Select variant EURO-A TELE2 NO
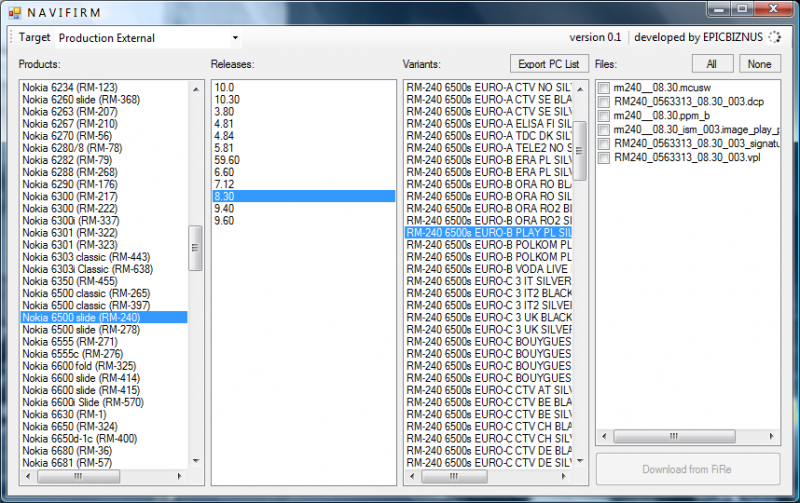This screenshot has height=503, width=800. click(x=488, y=148)
